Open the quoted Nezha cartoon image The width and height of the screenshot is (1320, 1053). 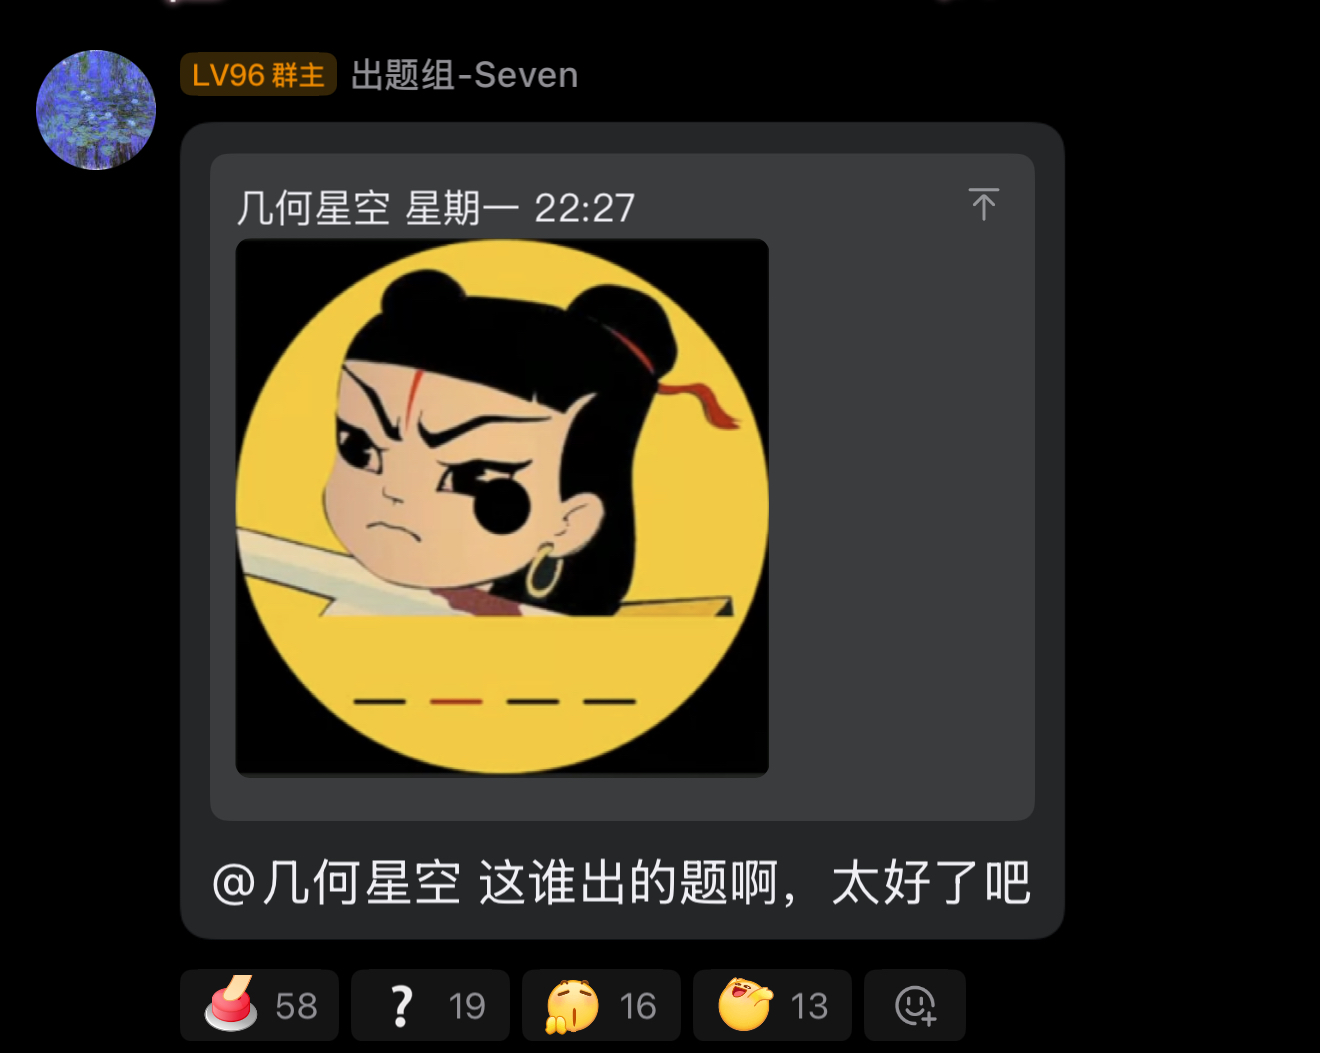coord(502,507)
